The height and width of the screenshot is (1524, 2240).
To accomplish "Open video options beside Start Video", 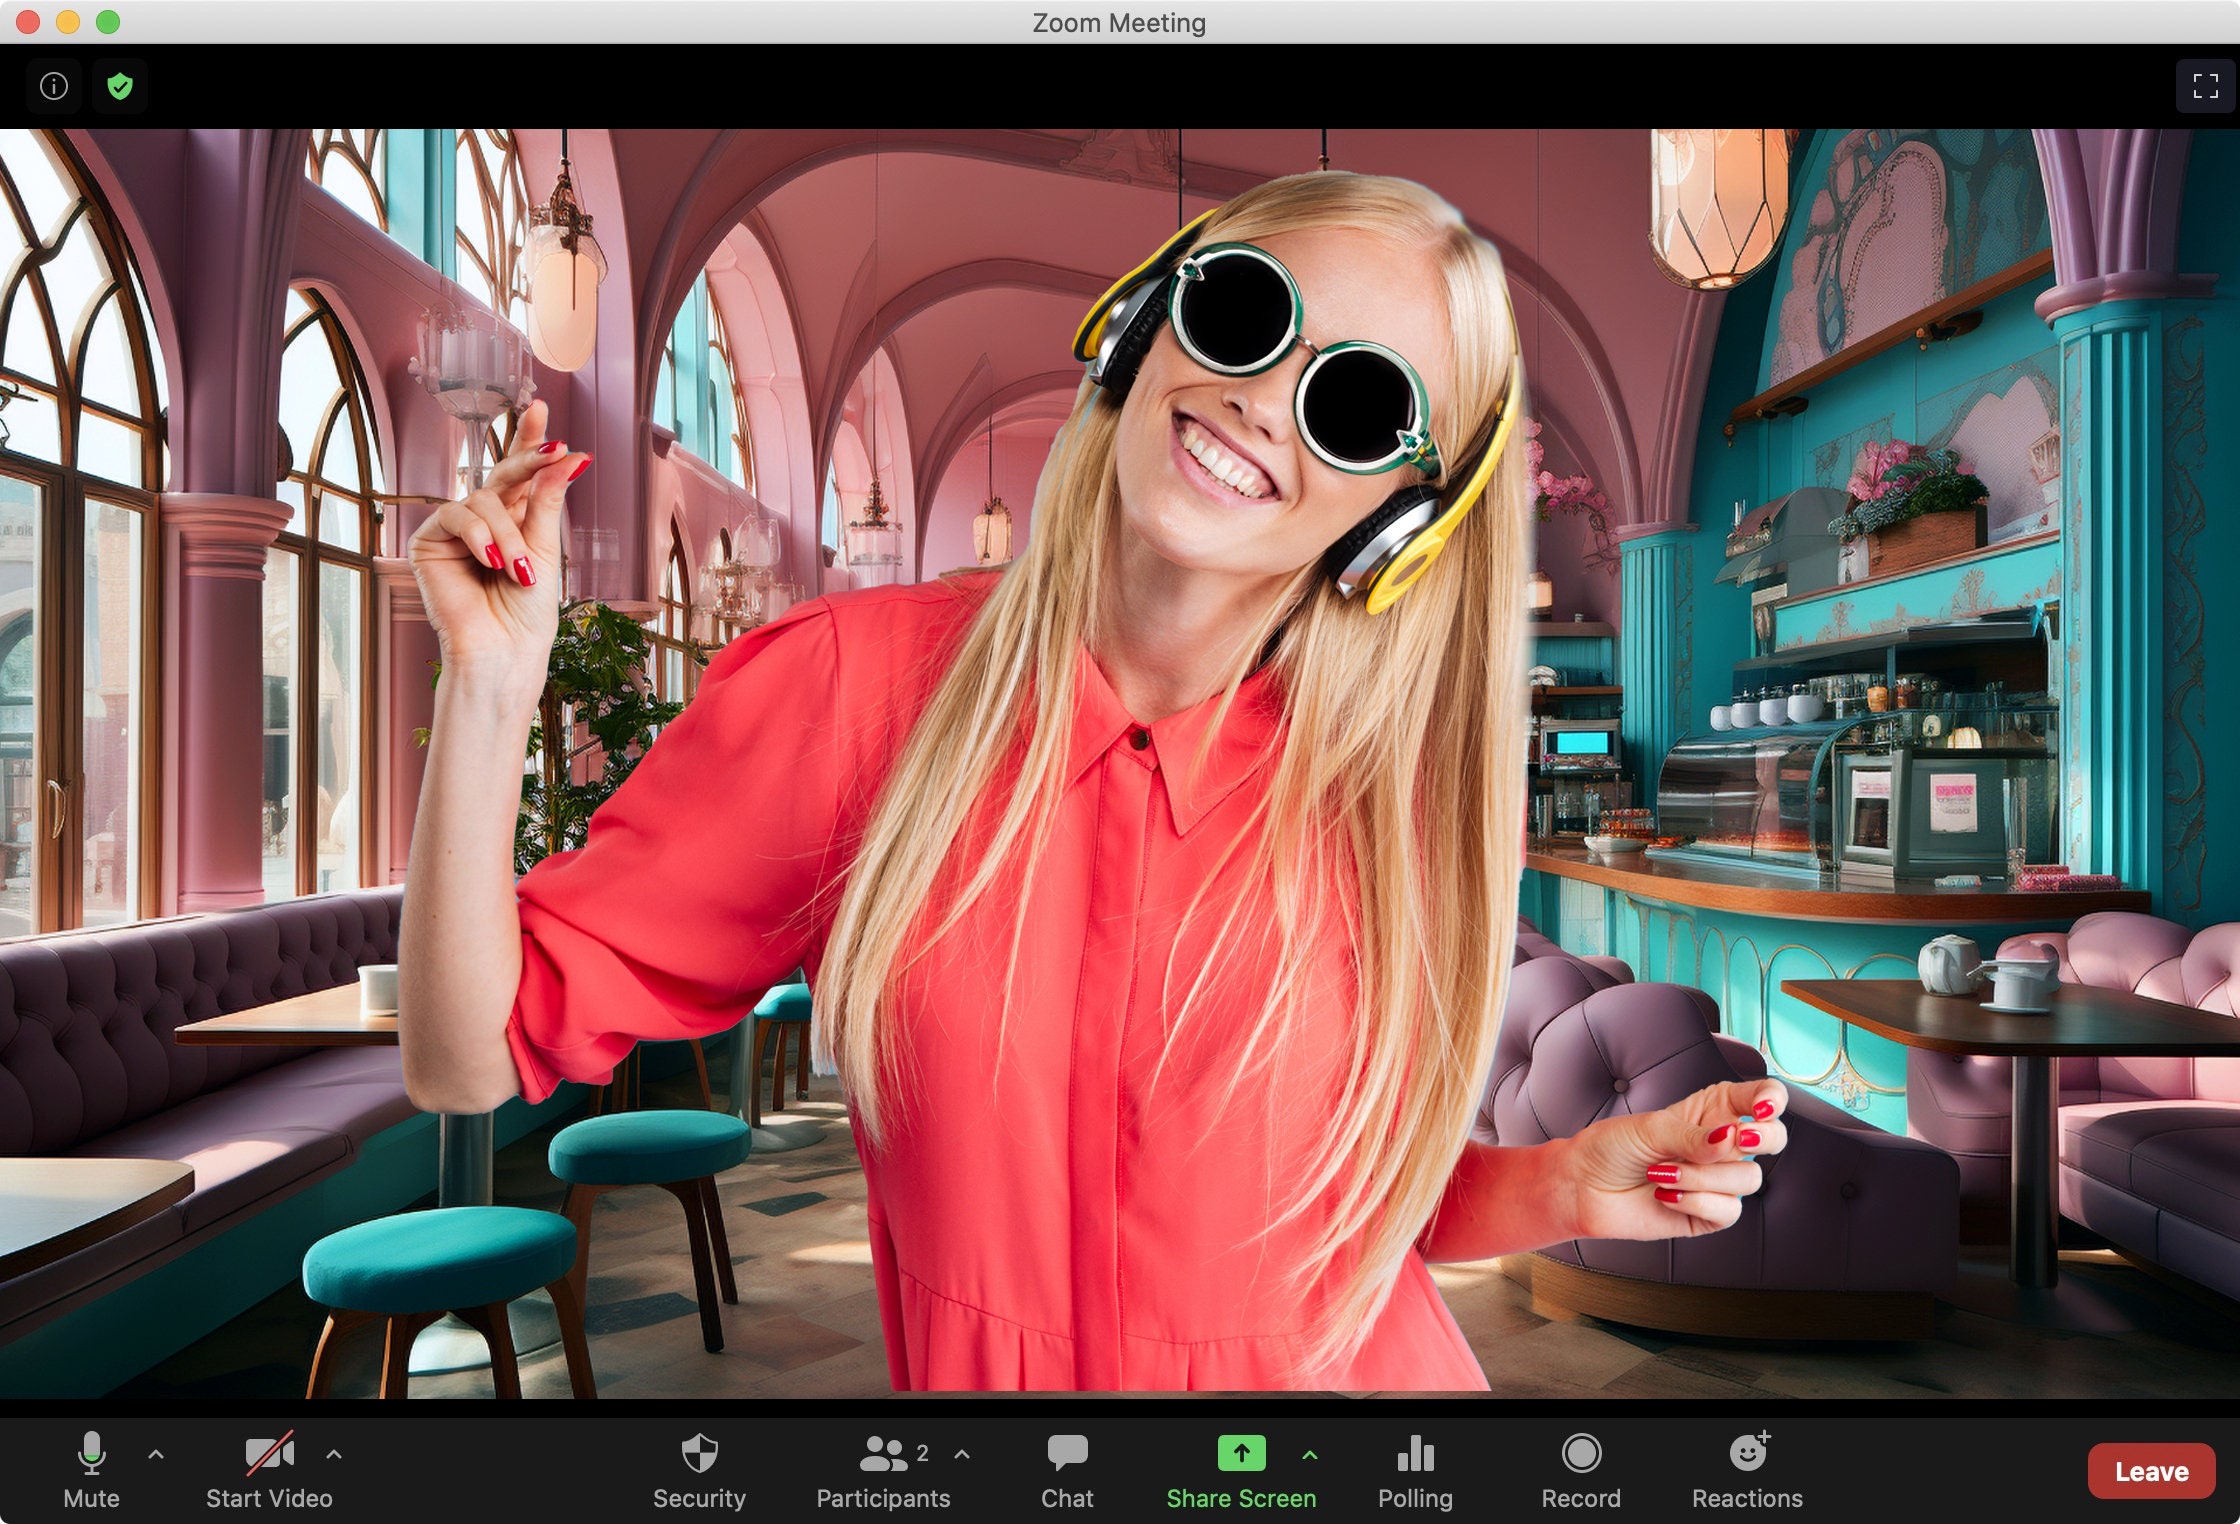I will (334, 1456).
